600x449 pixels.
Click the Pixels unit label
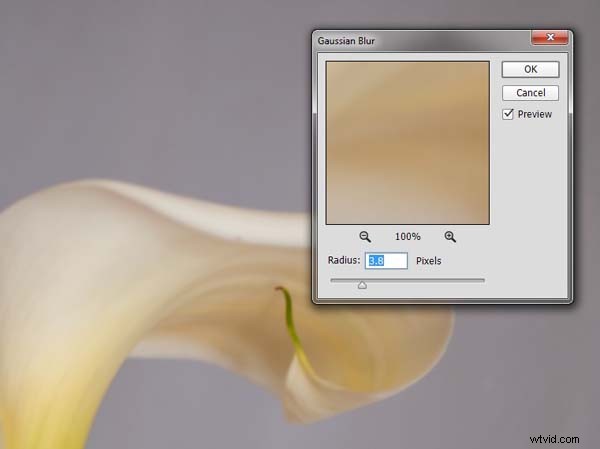(x=429, y=261)
